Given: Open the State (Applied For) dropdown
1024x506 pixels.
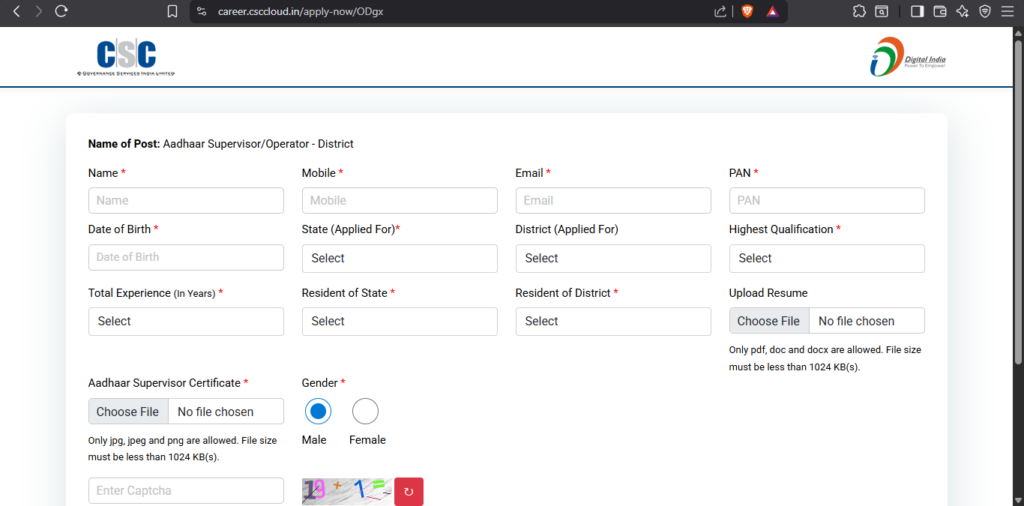Looking at the screenshot, I should 399,258.
